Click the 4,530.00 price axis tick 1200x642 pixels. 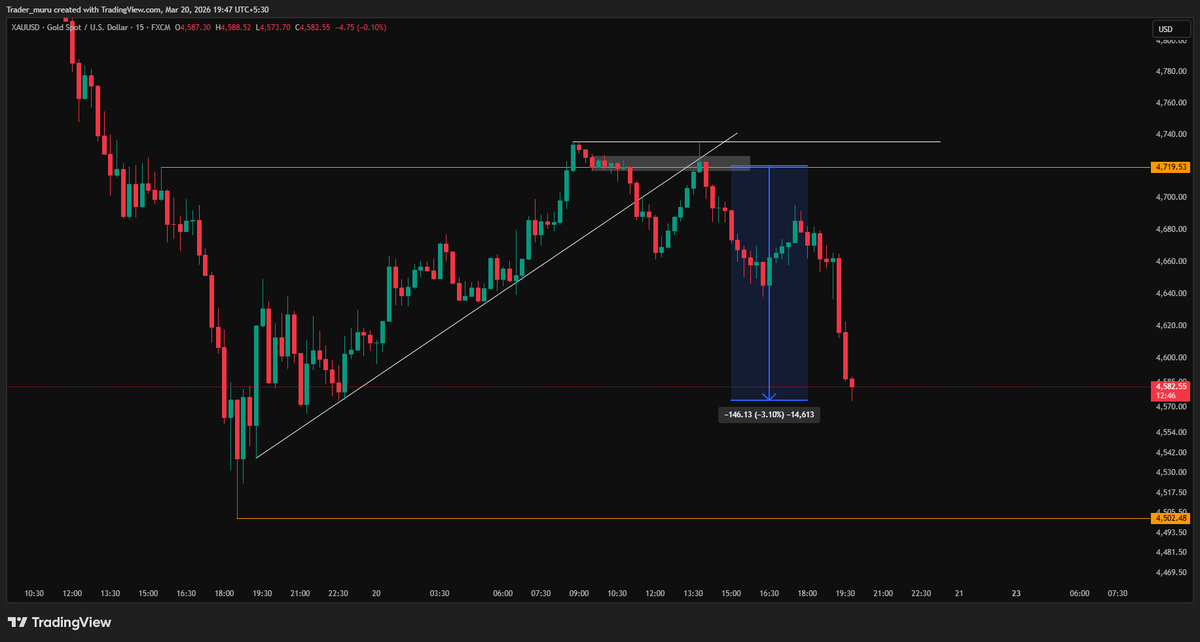pyautogui.click(x=1170, y=471)
